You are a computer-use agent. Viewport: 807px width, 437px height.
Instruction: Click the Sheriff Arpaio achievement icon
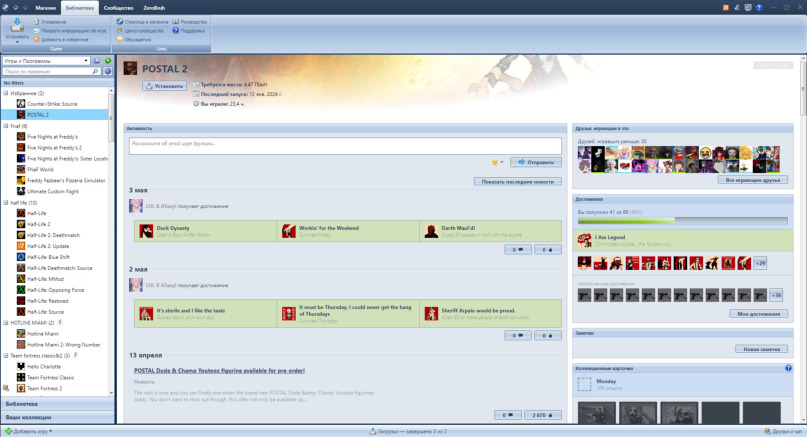(x=431, y=313)
